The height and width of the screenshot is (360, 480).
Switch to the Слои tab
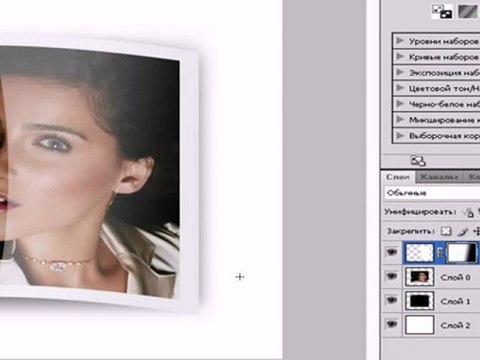398,177
